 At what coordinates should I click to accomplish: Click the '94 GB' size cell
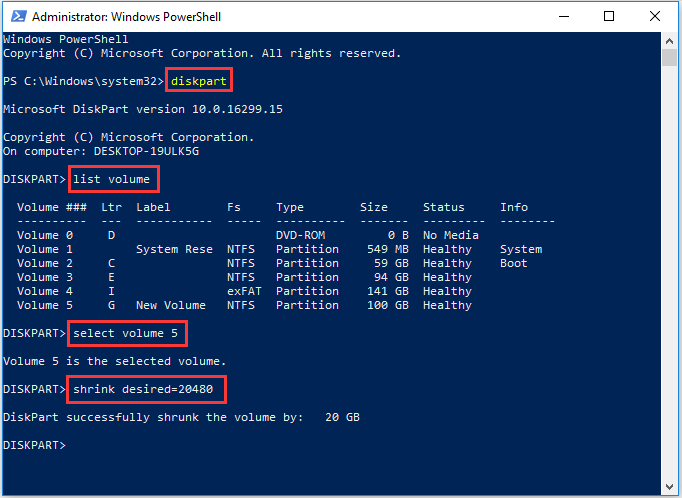[x=391, y=277]
